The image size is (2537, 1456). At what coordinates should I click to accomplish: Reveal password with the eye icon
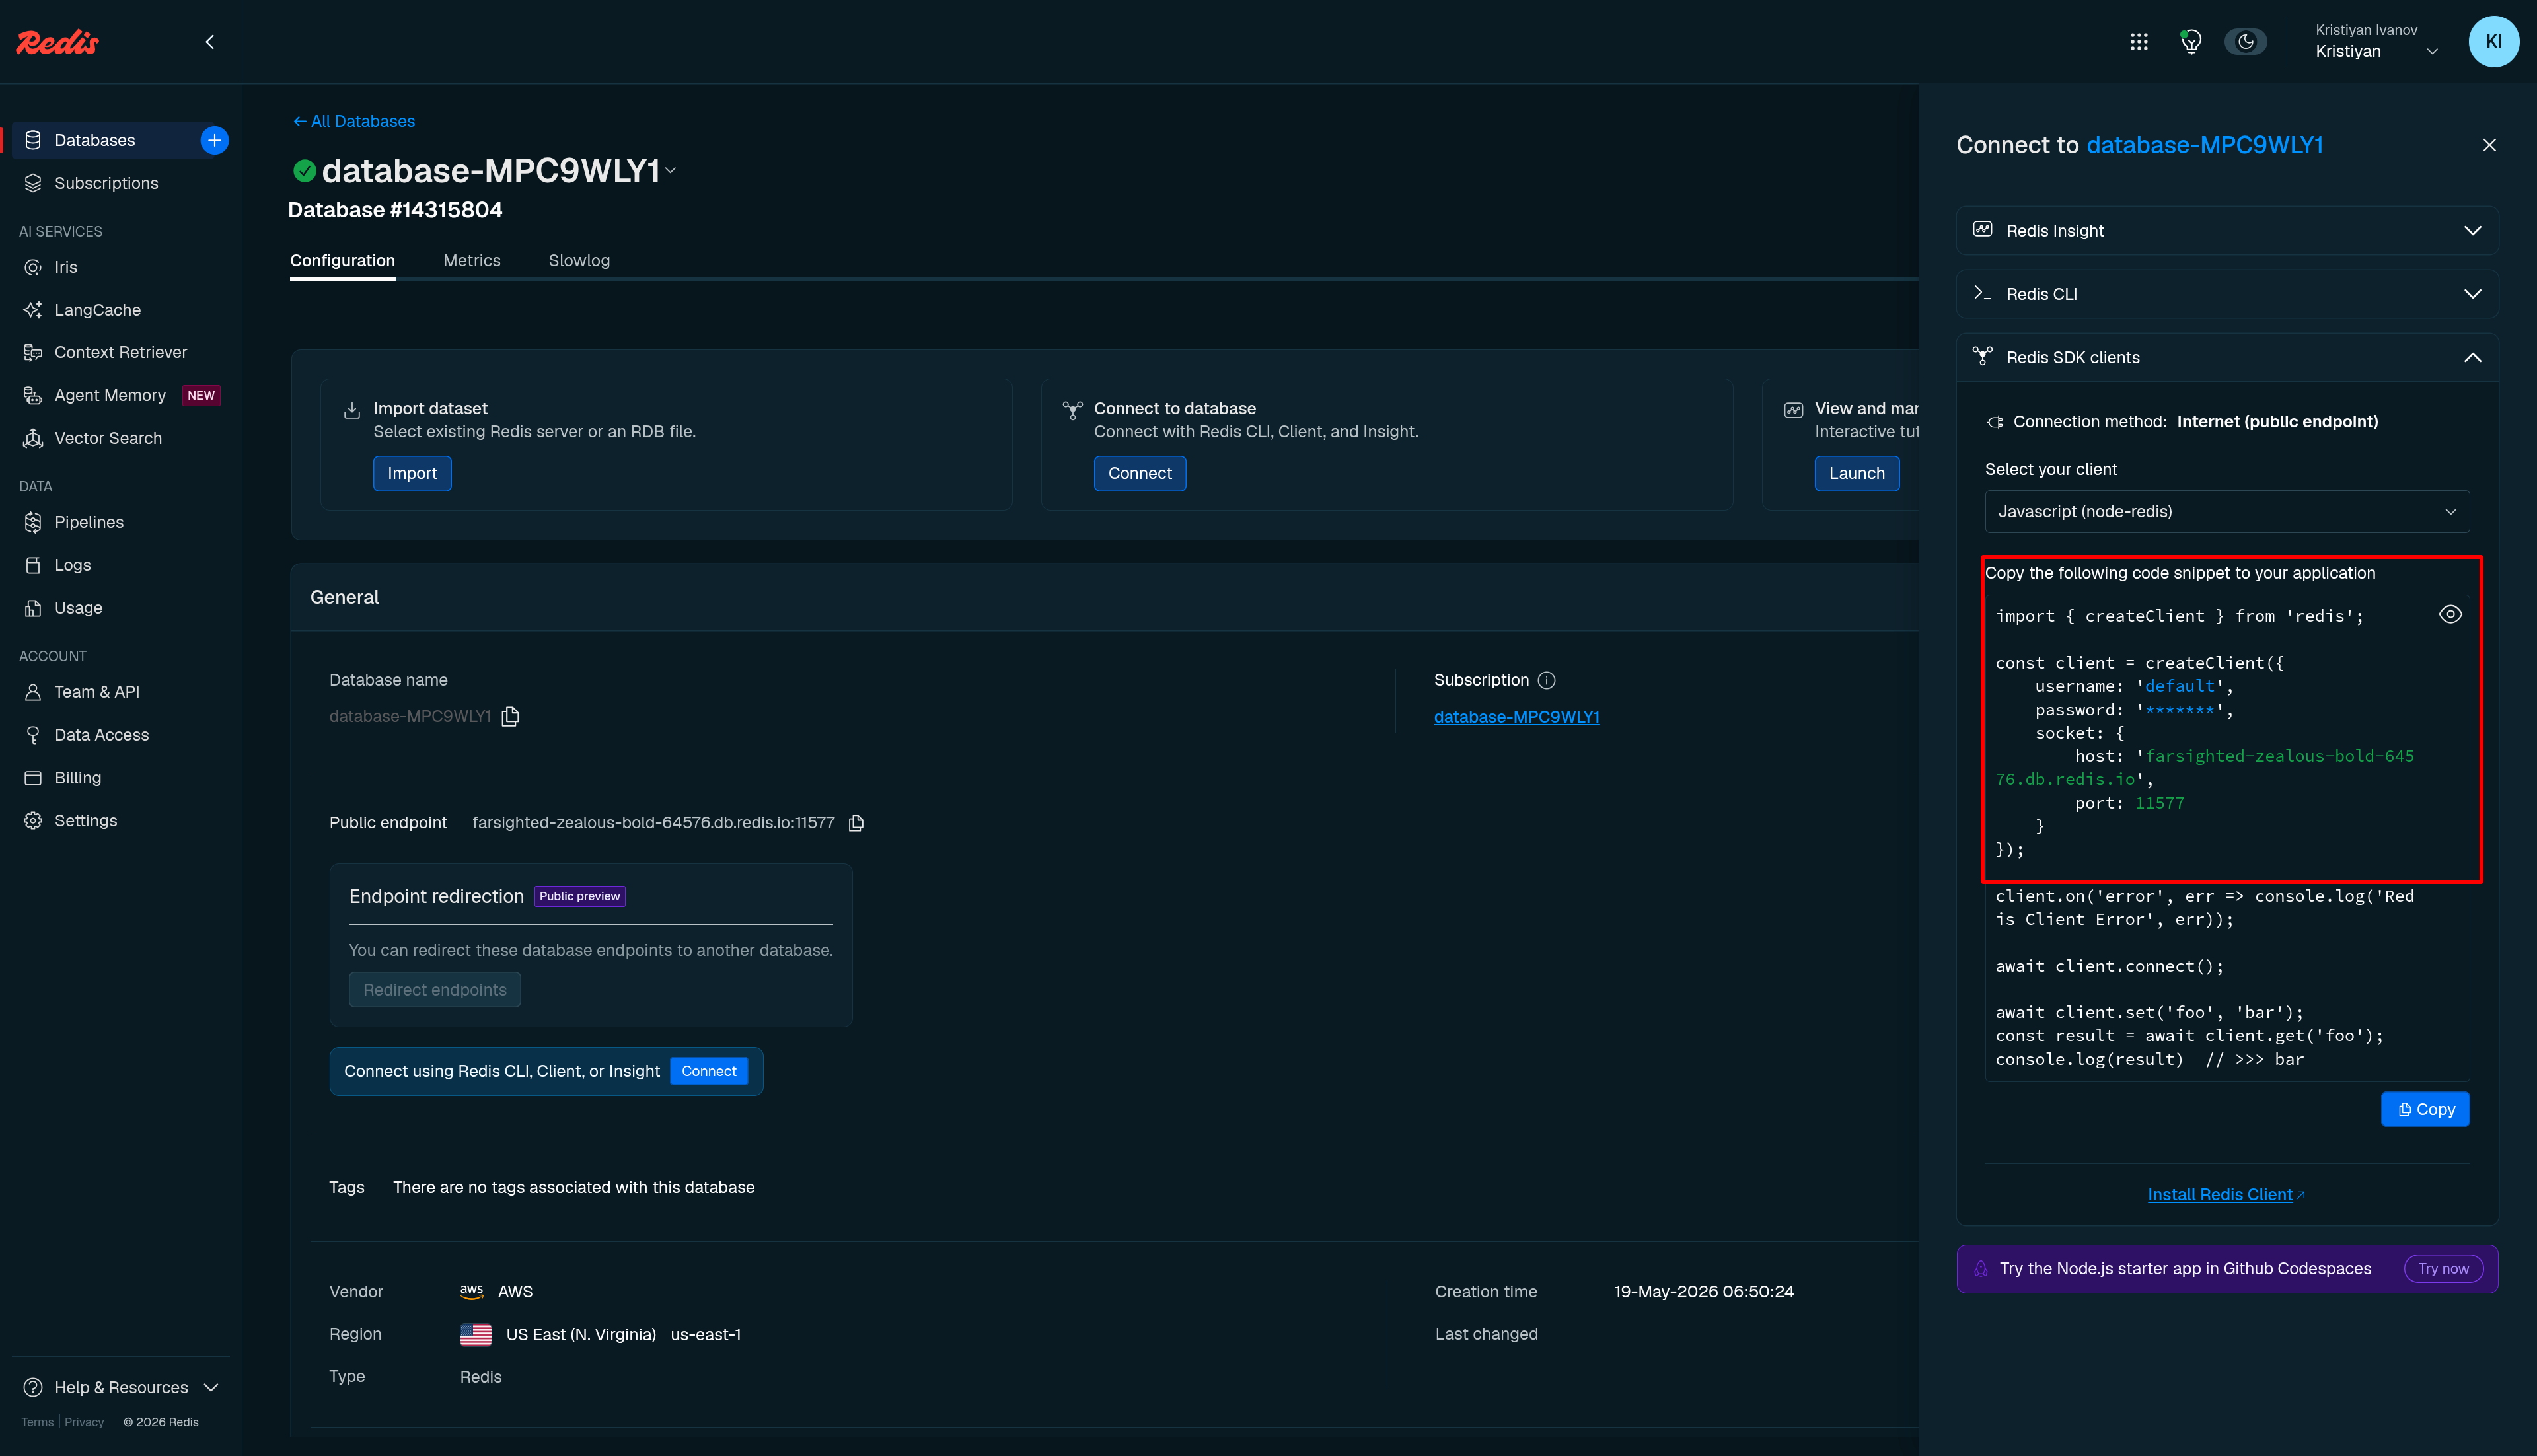[x=2450, y=614]
